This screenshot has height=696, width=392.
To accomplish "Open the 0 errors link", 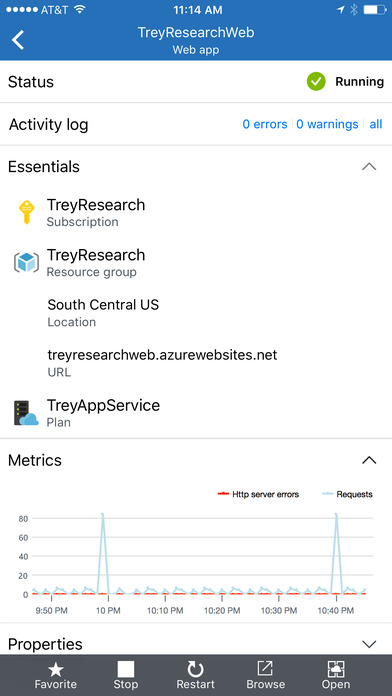I will coord(265,124).
